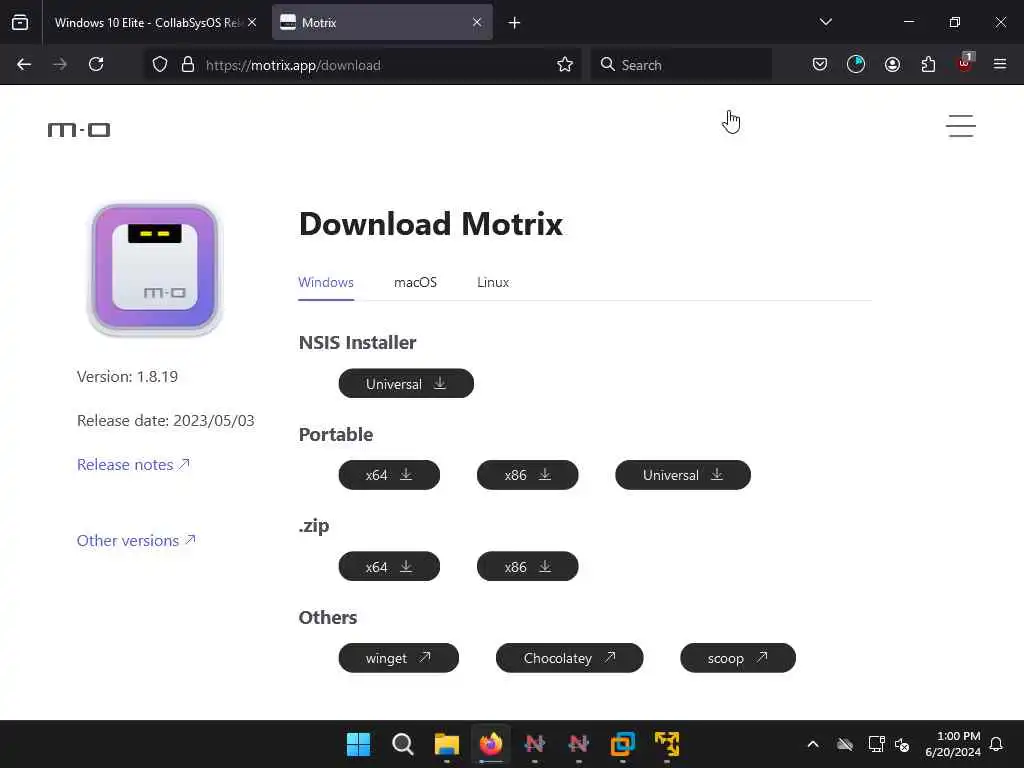Open the Other versions link
Image resolution: width=1024 pixels, height=768 pixels.
(136, 541)
